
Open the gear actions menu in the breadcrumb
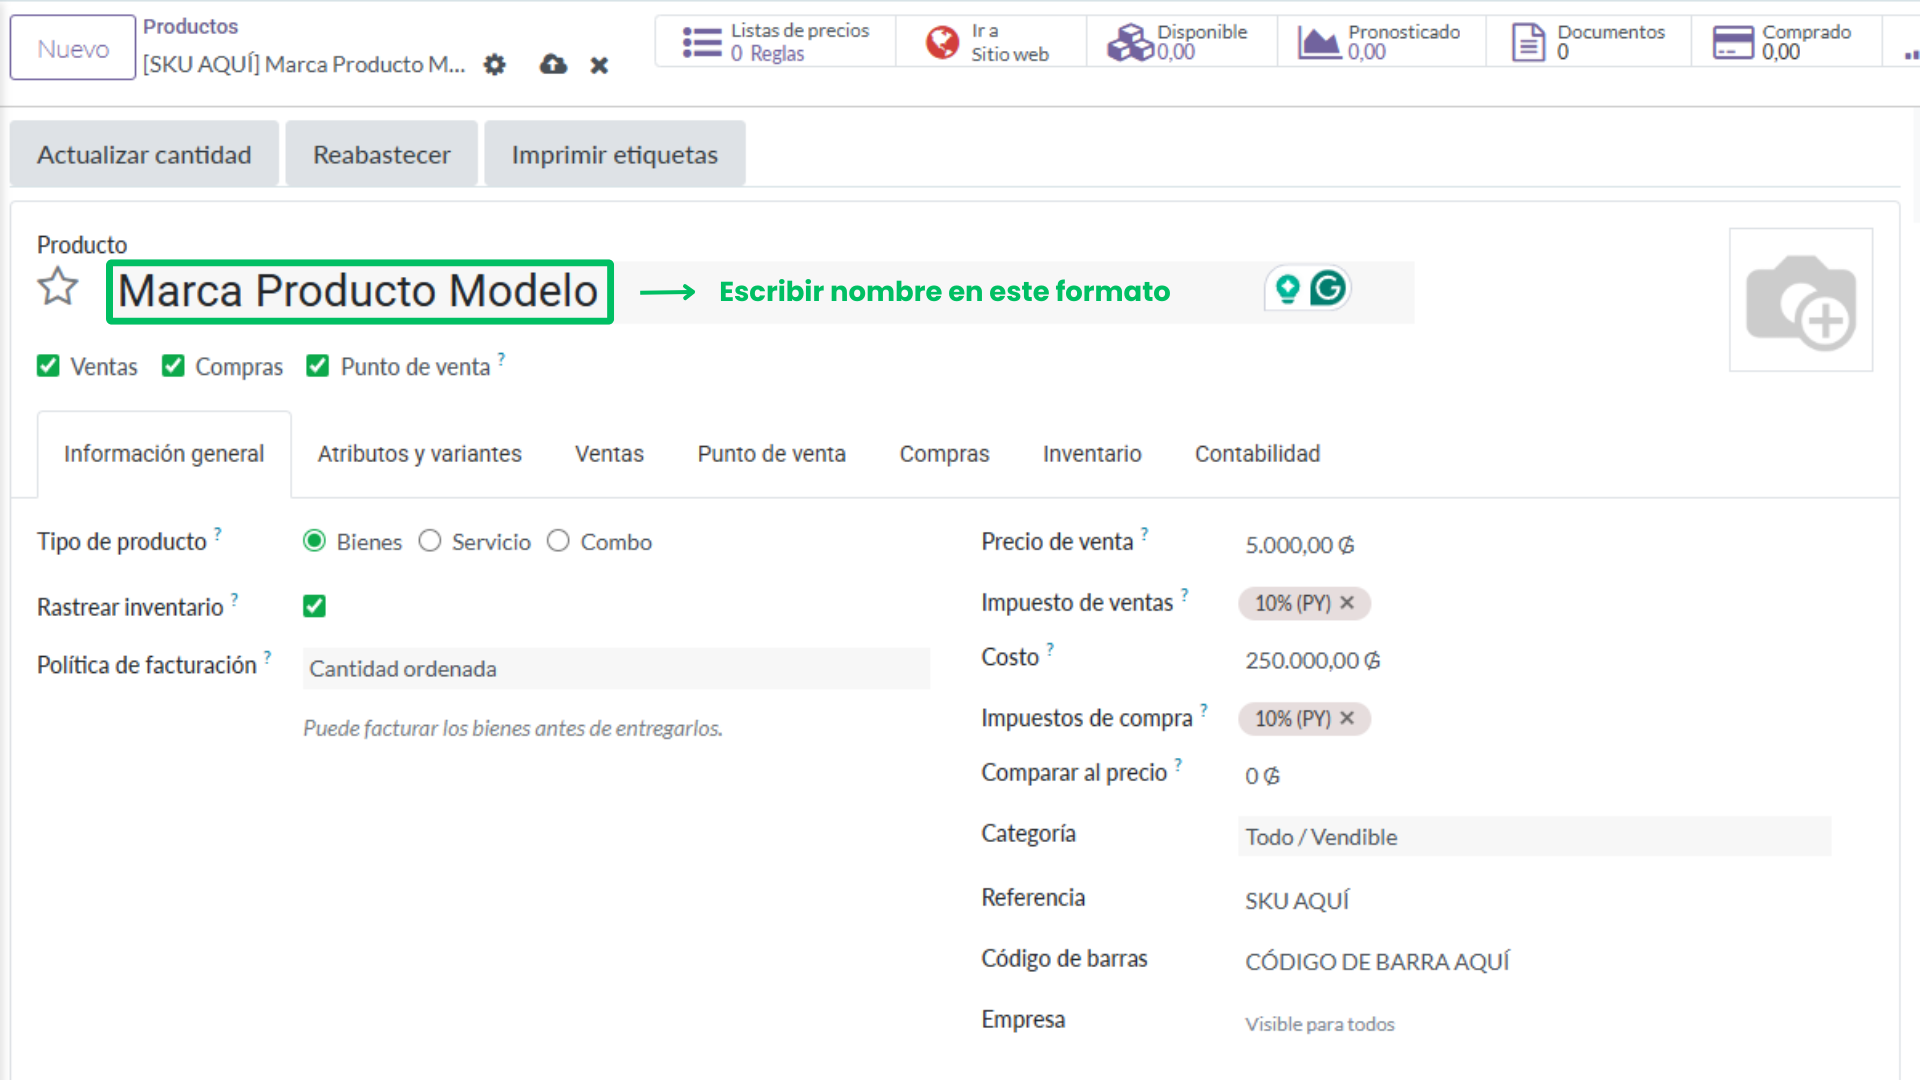pos(494,65)
